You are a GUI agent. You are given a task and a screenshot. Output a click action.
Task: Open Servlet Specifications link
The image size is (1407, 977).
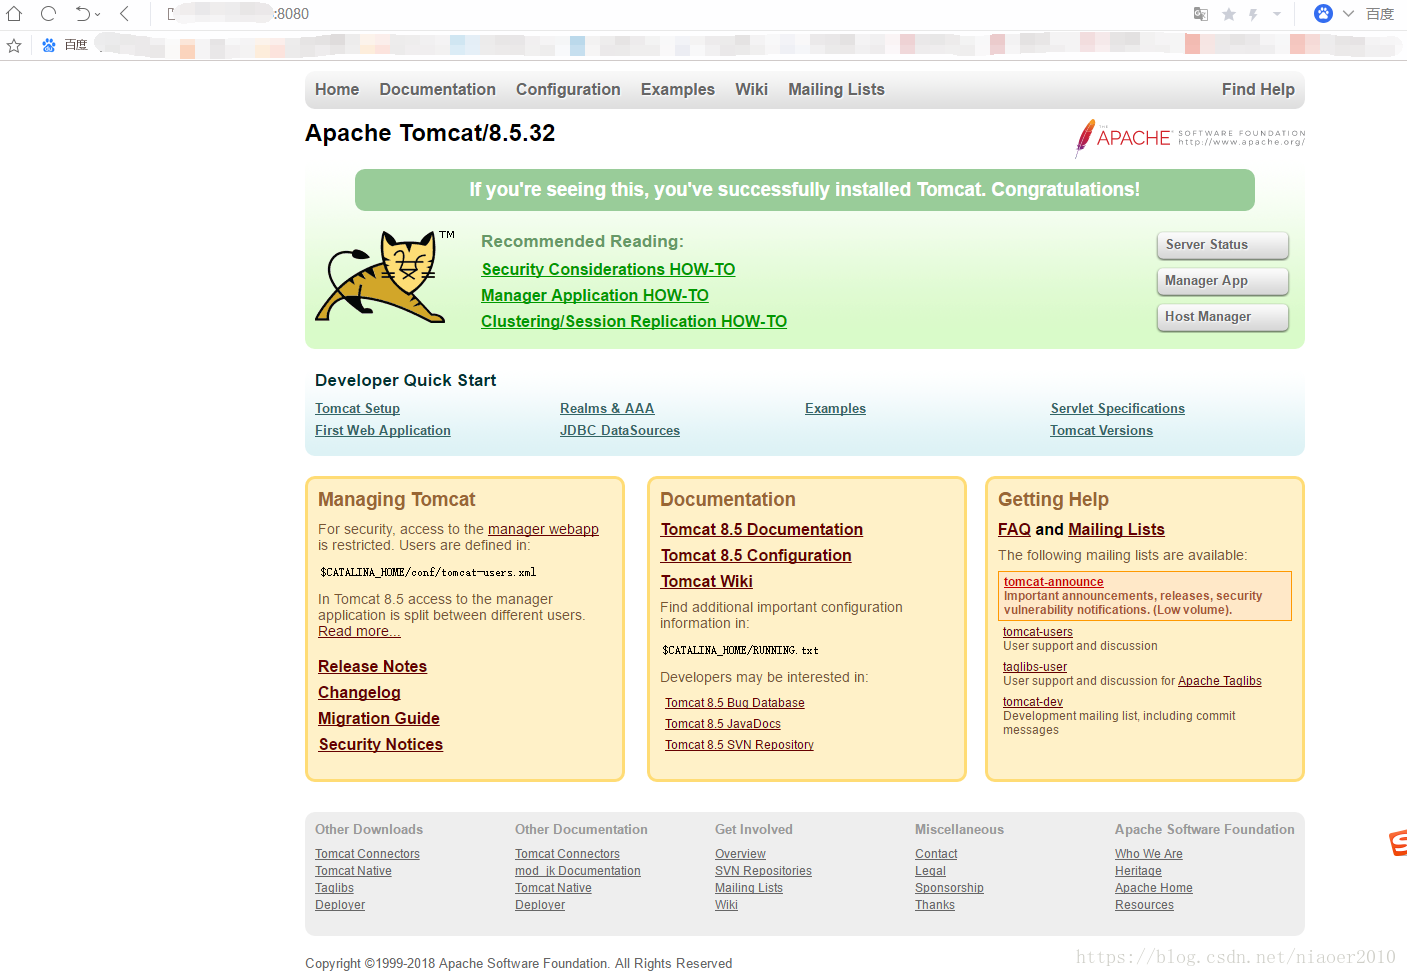pyautogui.click(x=1118, y=408)
